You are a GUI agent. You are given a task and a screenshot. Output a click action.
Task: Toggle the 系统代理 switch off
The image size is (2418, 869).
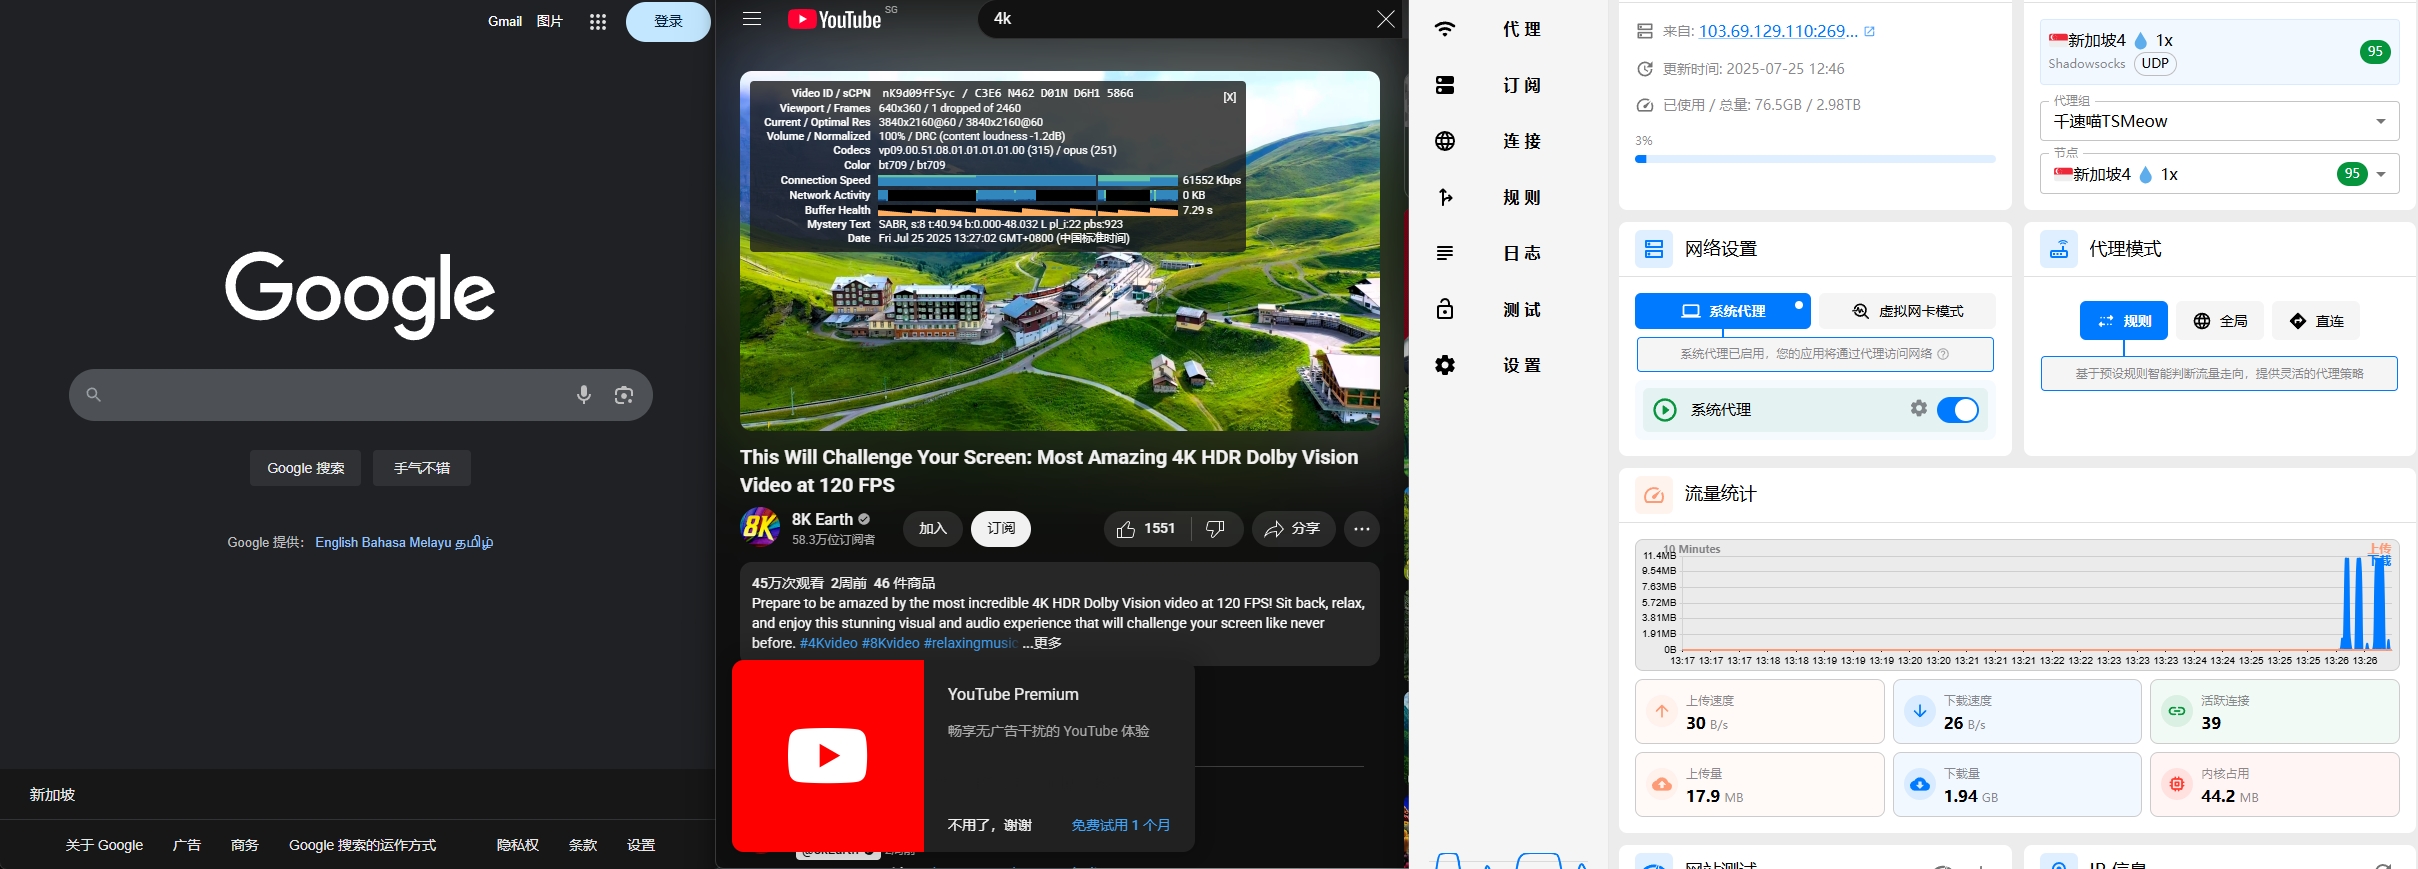(1957, 410)
